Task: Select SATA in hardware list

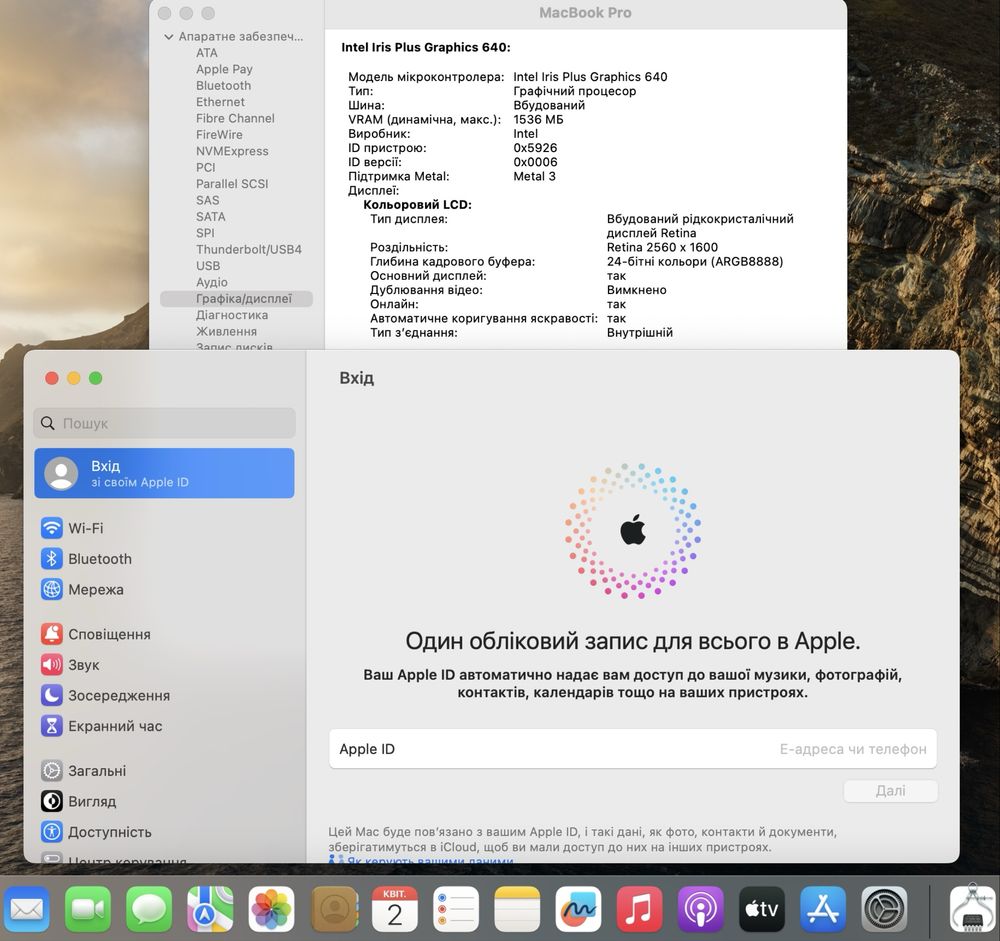Action: (210, 216)
